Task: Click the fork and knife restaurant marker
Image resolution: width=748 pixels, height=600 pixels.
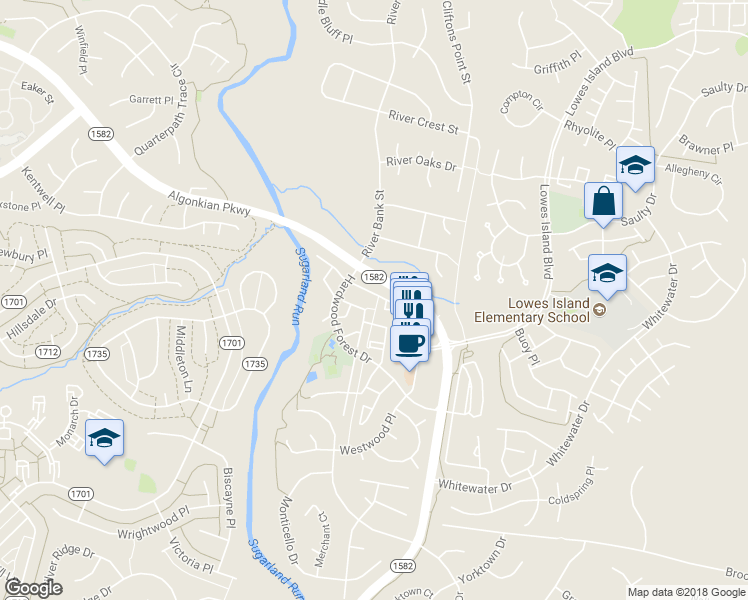Action: 413,310
